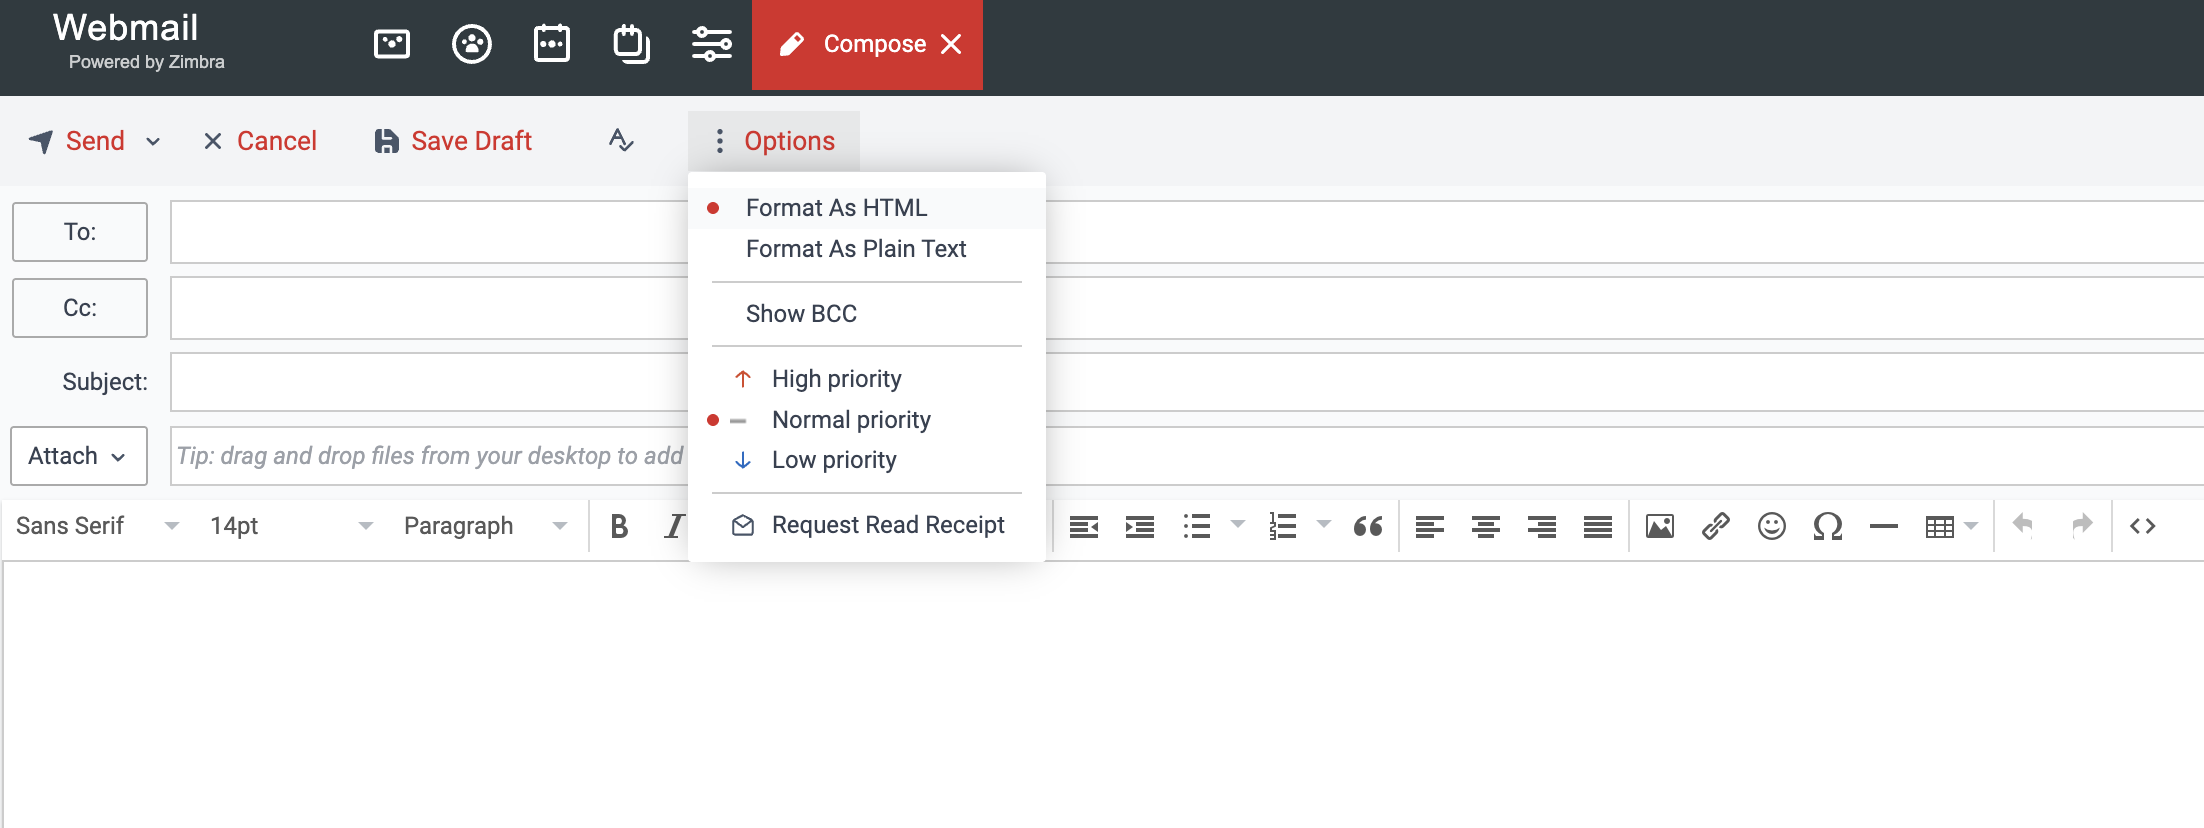Expand the Send options arrow

click(153, 142)
